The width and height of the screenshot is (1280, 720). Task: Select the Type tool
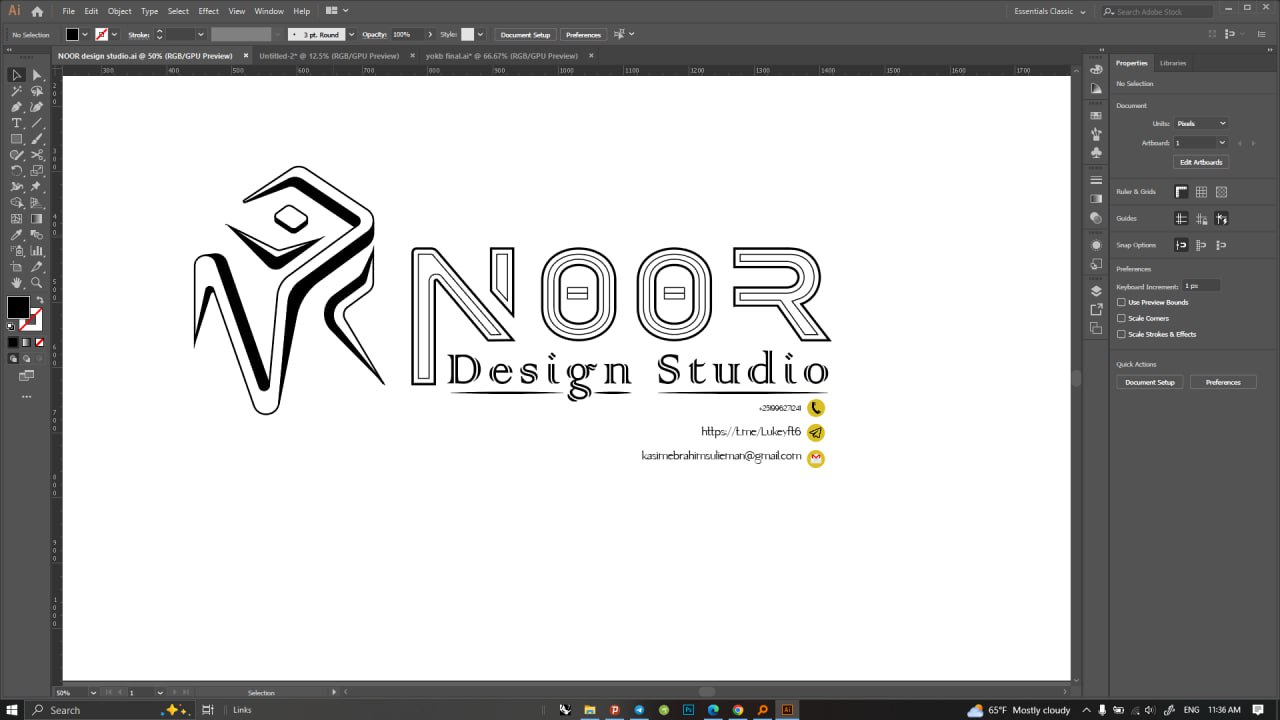(16, 123)
